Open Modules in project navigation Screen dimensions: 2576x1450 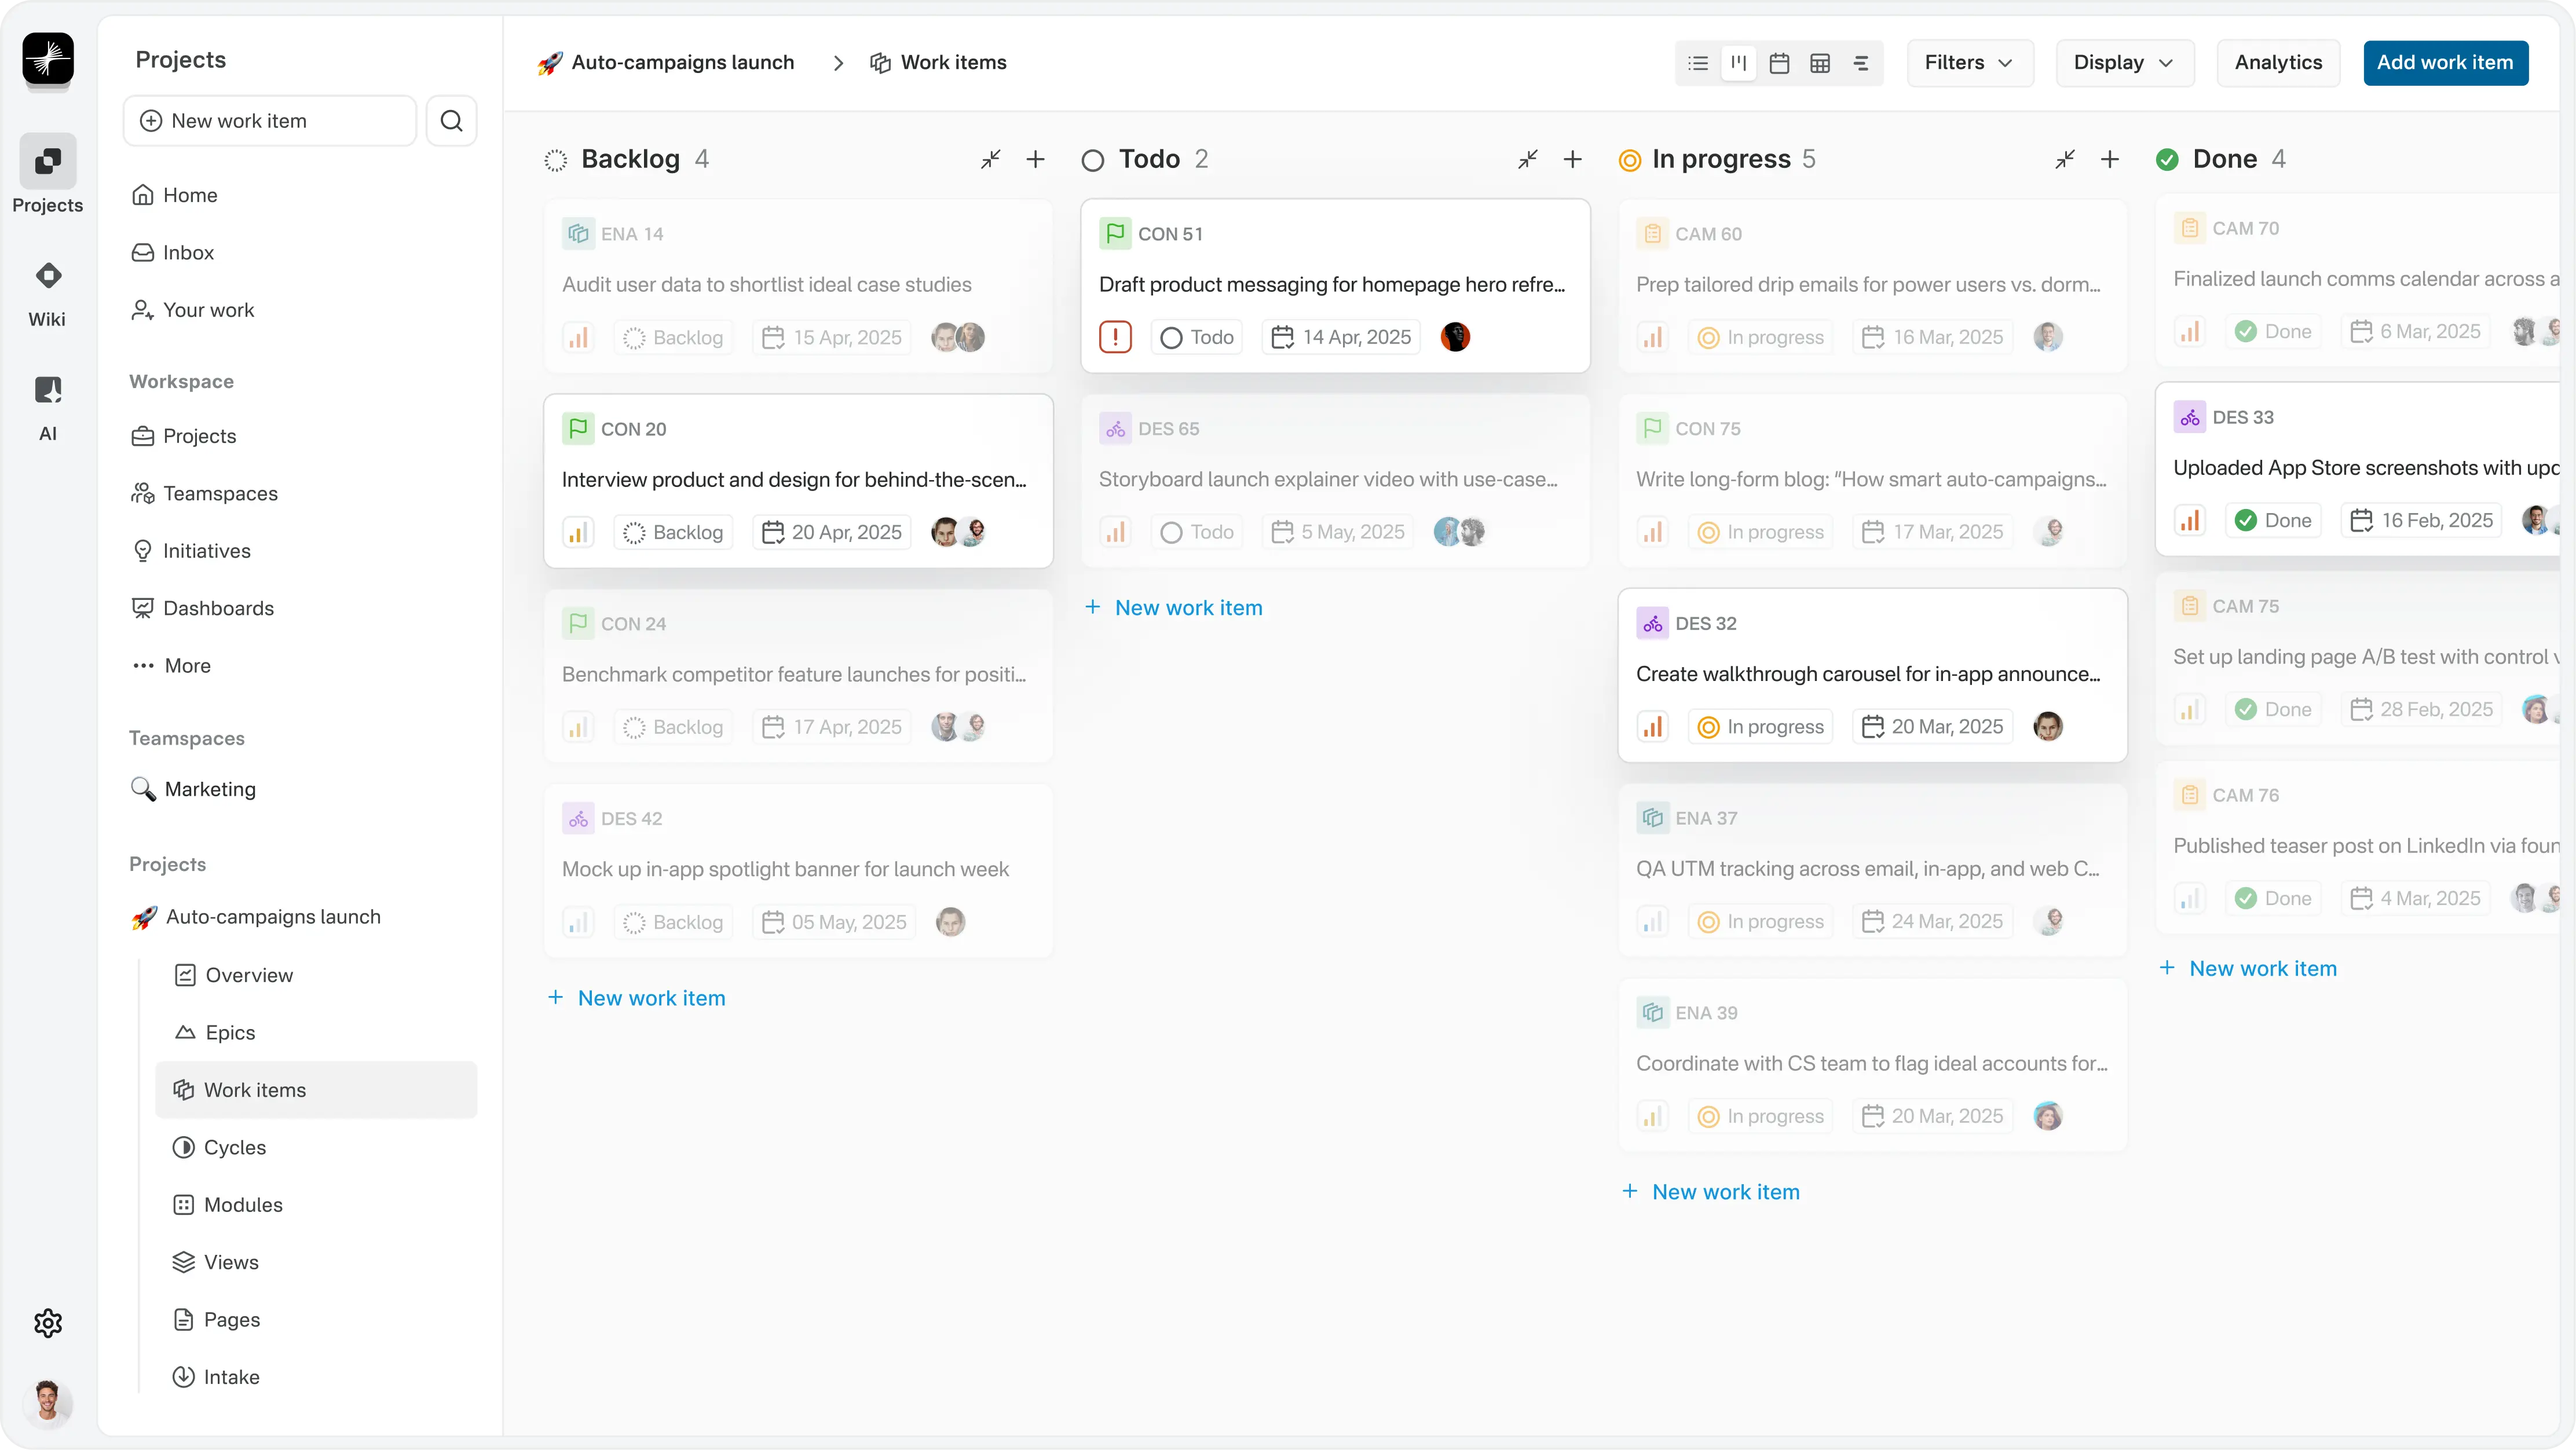tap(243, 1204)
